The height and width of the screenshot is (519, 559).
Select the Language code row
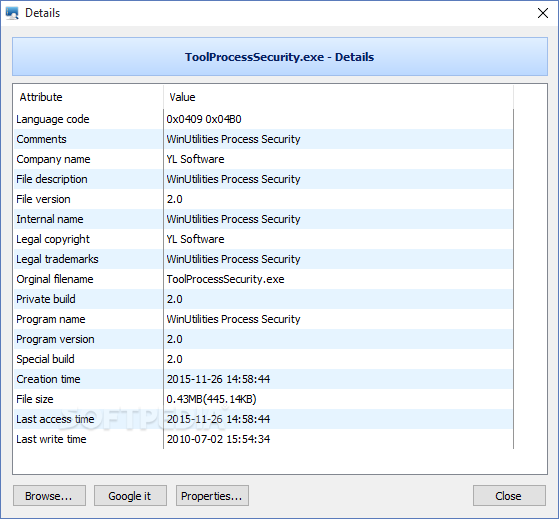pos(263,119)
